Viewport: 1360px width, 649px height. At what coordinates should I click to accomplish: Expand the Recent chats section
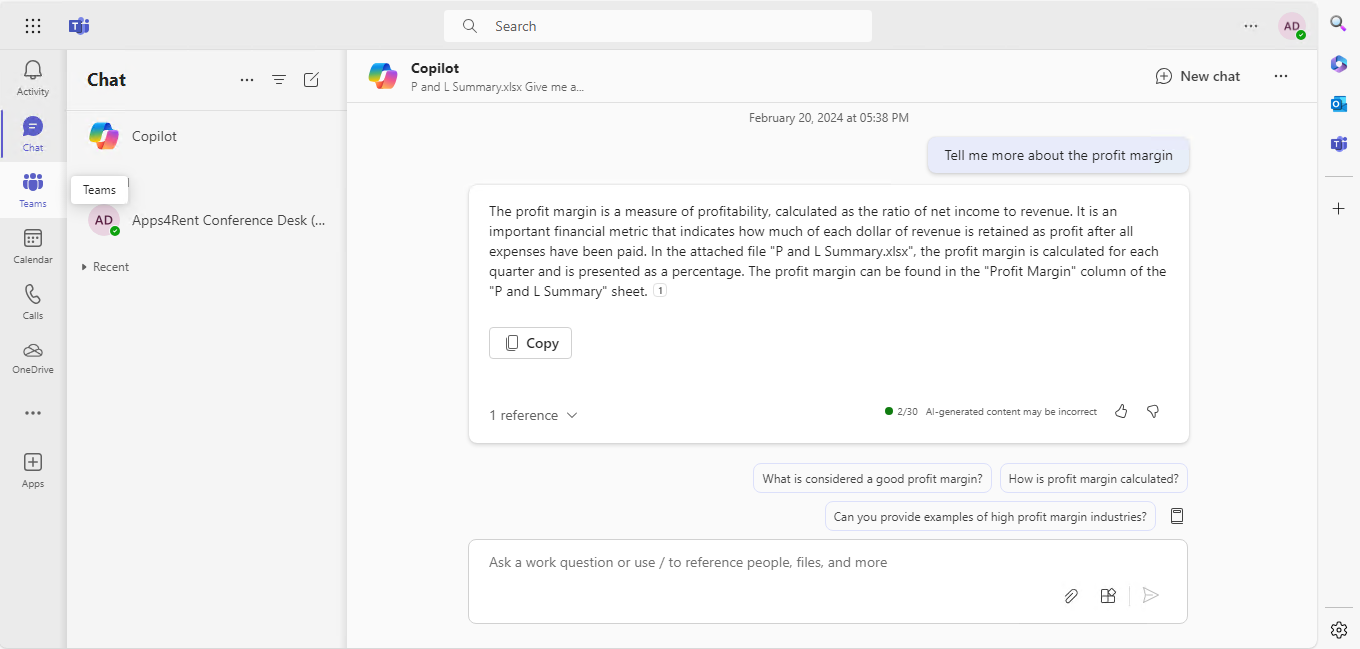(105, 267)
